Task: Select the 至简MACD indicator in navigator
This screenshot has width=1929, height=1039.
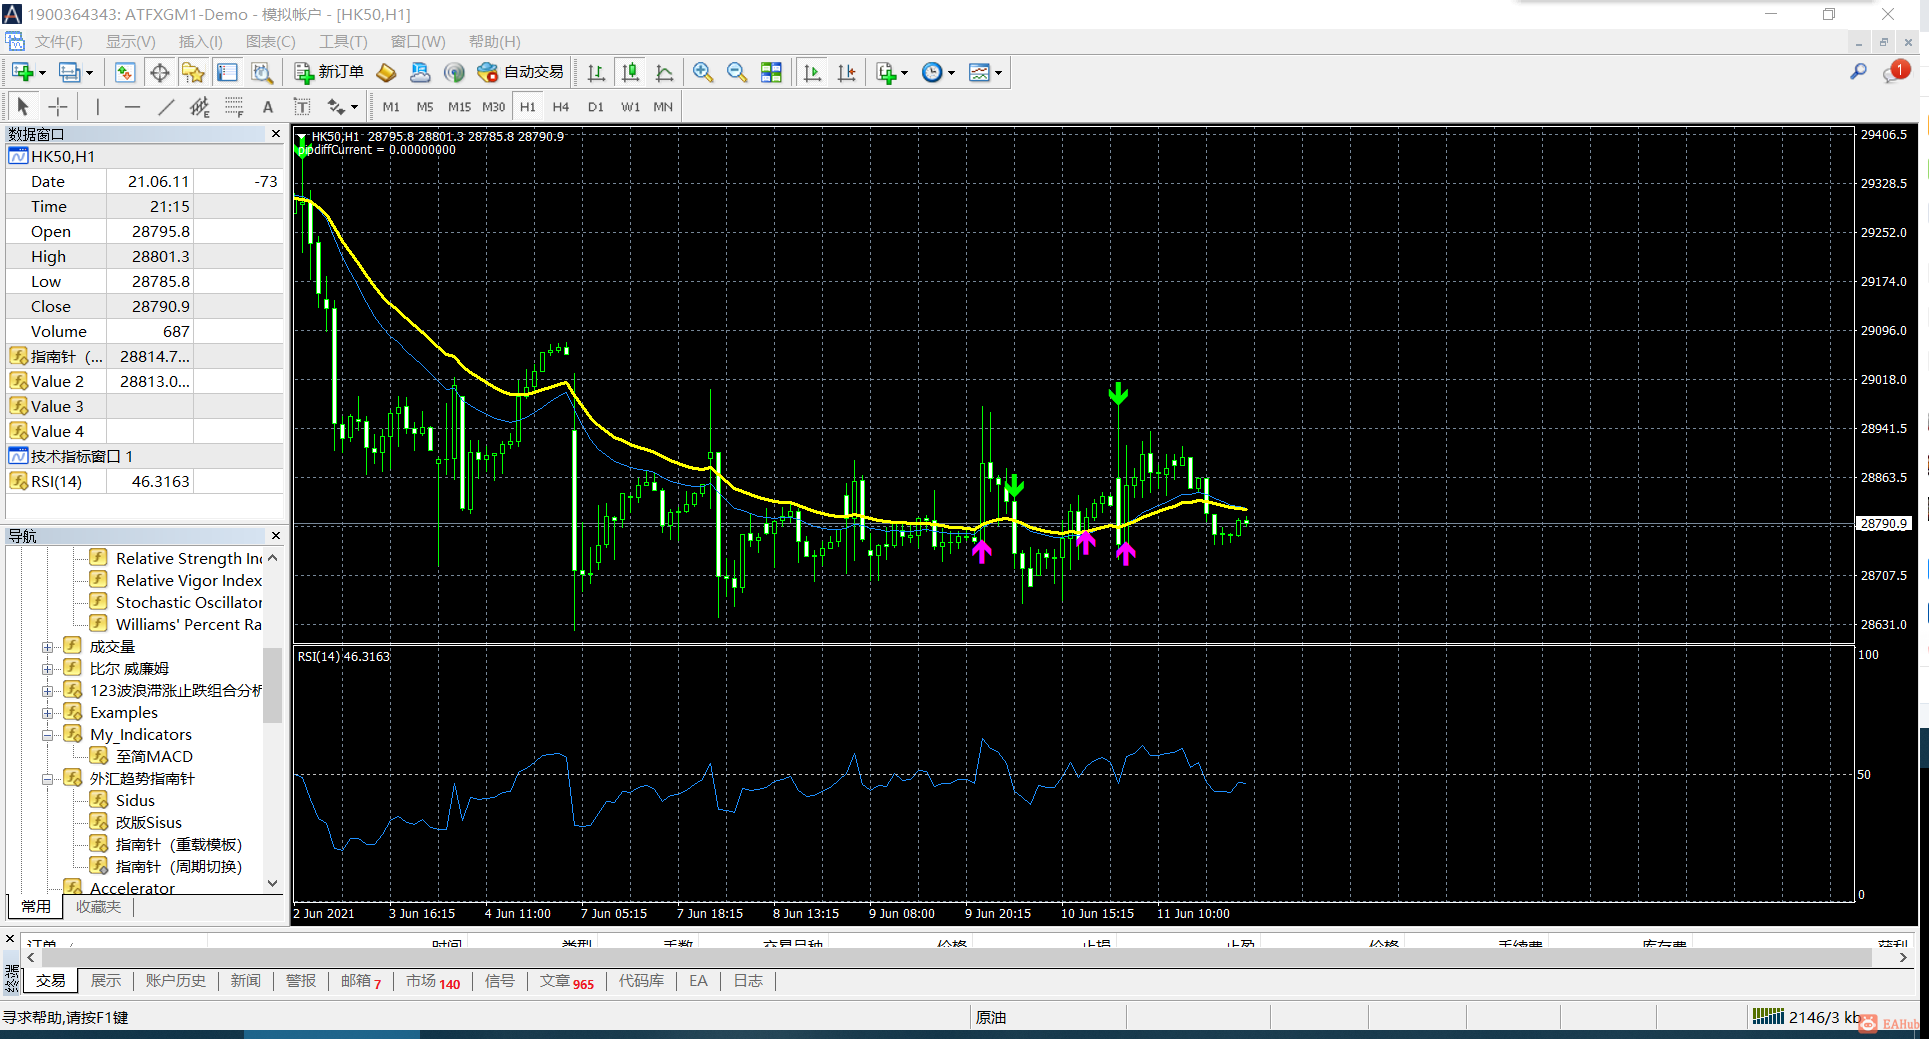Action: (154, 757)
